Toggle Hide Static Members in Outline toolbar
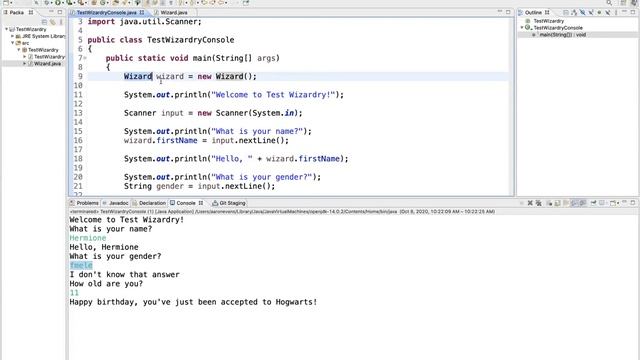Viewport: 640px width, 360px height. click(591, 13)
